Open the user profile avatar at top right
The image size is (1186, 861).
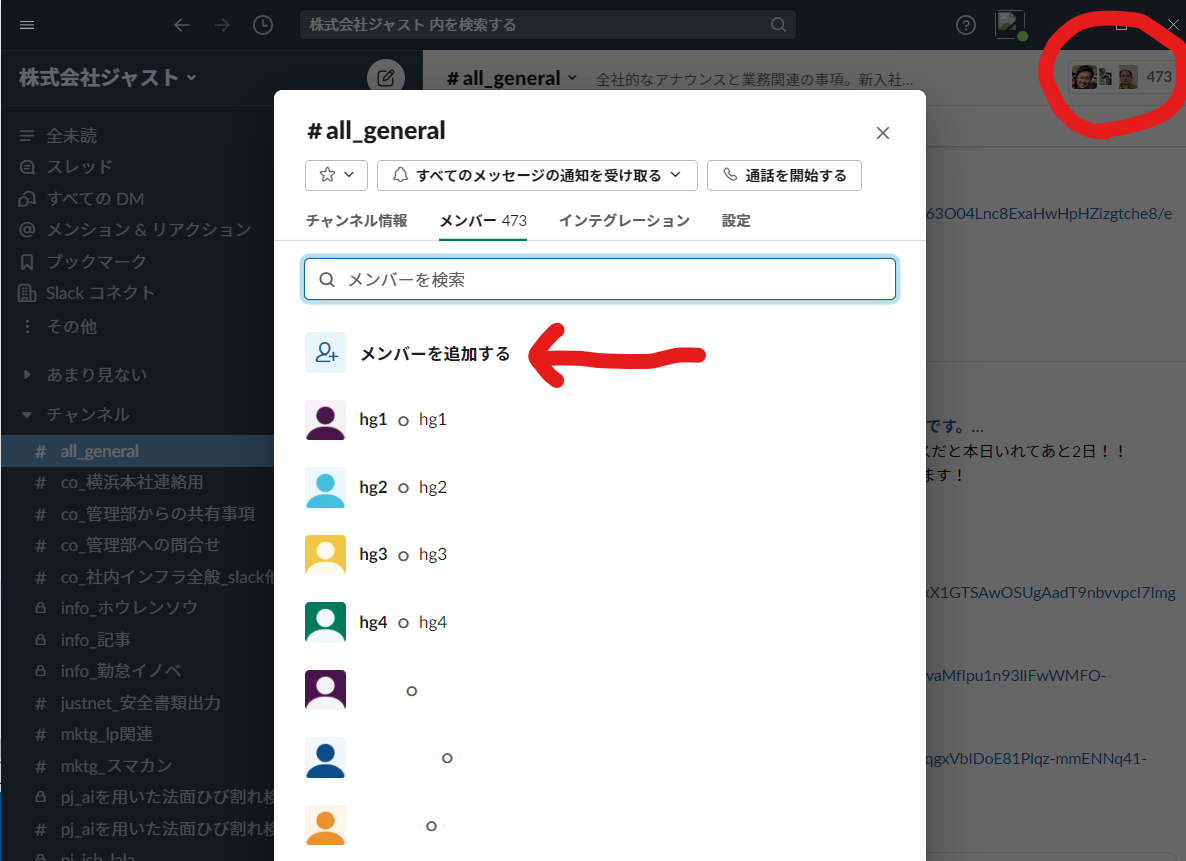(1011, 25)
